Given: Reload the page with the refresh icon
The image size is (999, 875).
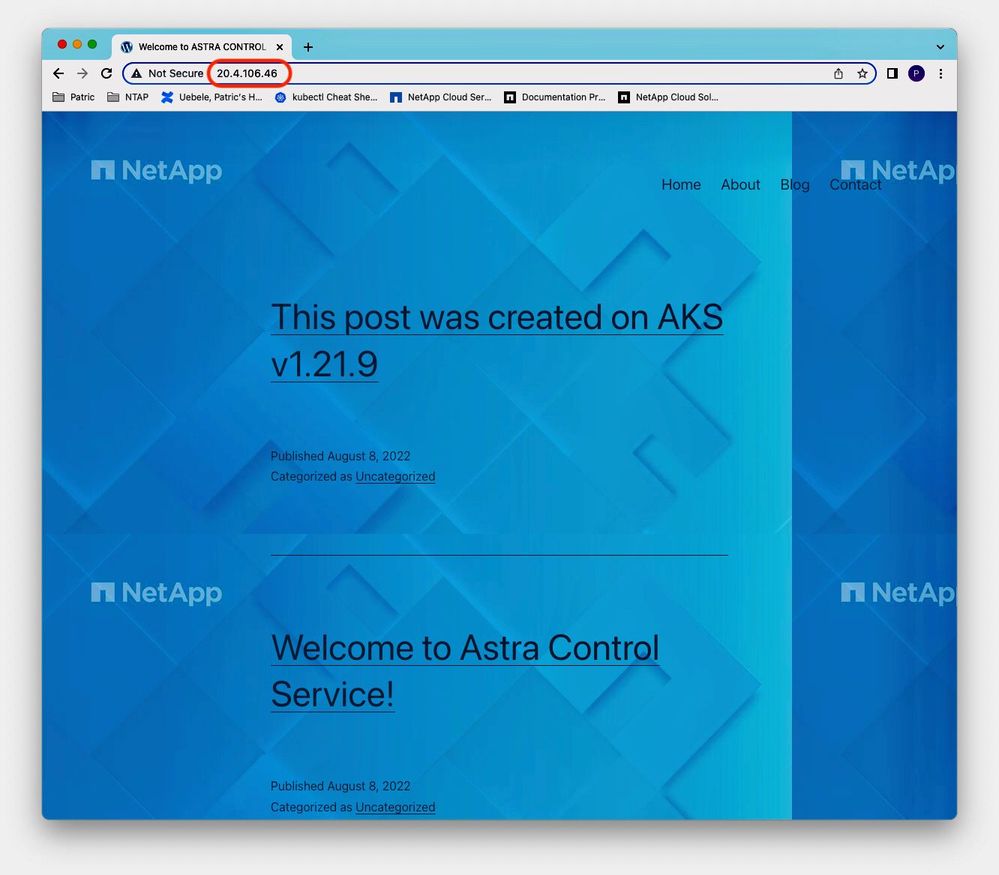Looking at the screenshot, I should click(106, 73).
